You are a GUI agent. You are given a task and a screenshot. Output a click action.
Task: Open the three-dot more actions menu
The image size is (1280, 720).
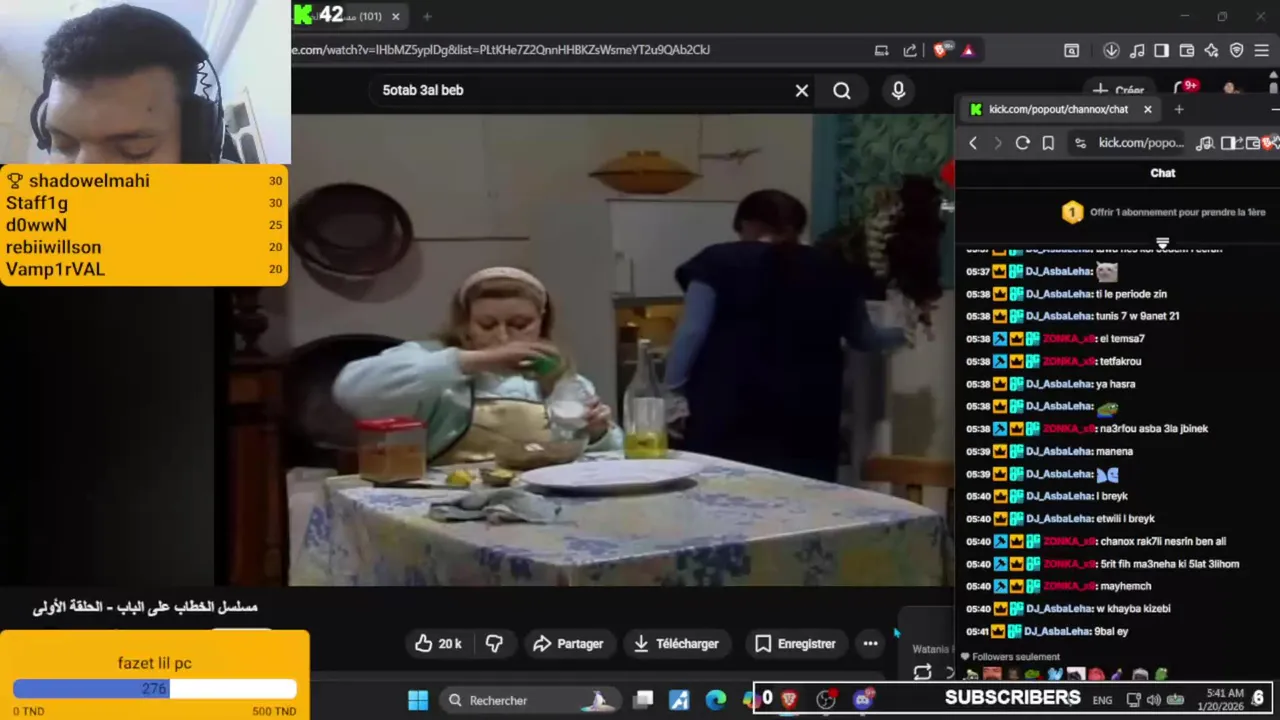point(871,644)
